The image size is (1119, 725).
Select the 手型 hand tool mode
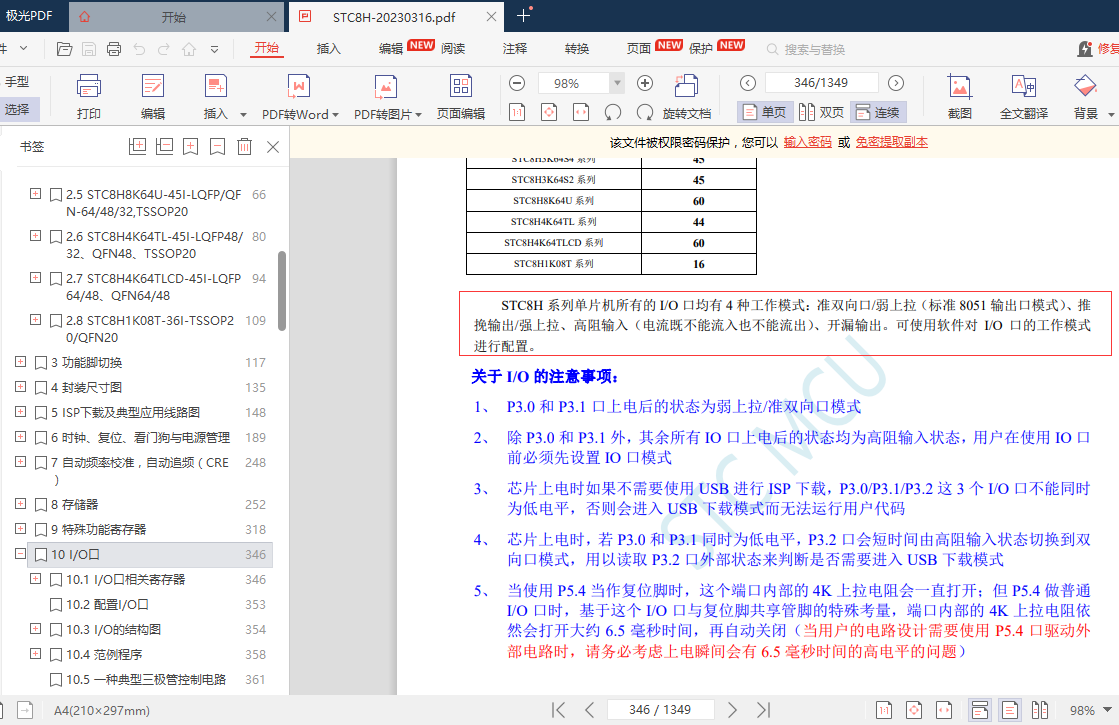[x=17, y=81]
